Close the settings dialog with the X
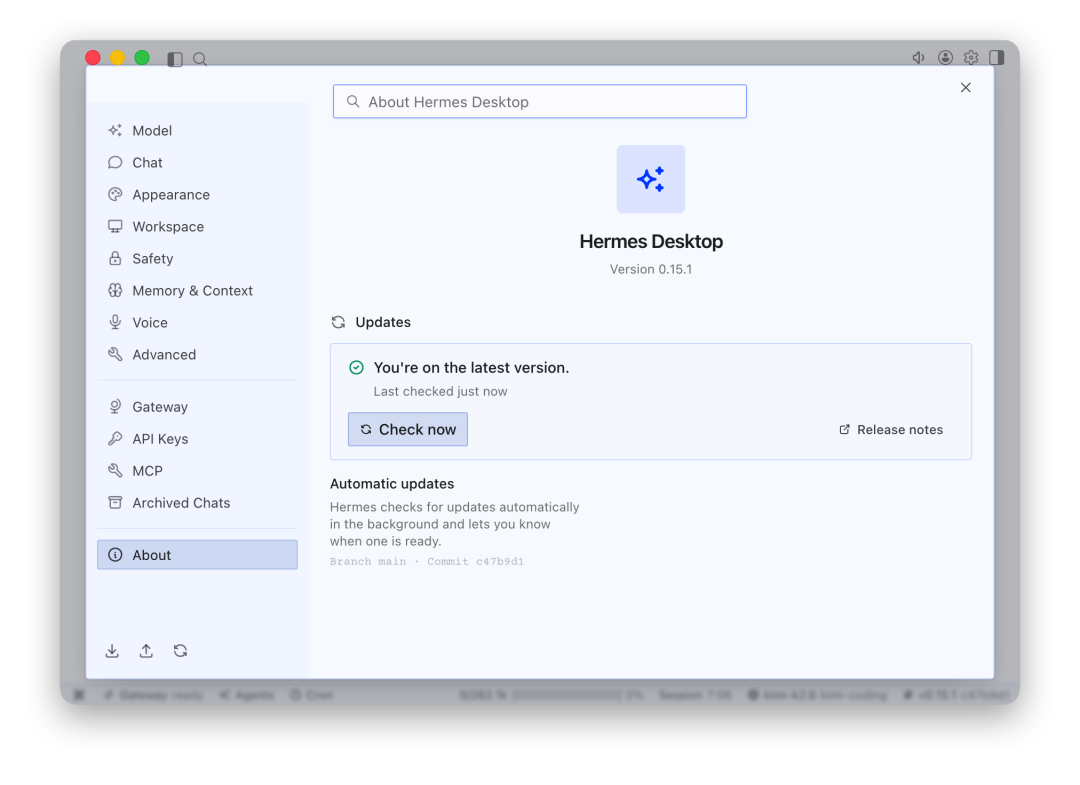This screenshot has height=785, width=1080. pyautogui.click(x=966, y=87)
